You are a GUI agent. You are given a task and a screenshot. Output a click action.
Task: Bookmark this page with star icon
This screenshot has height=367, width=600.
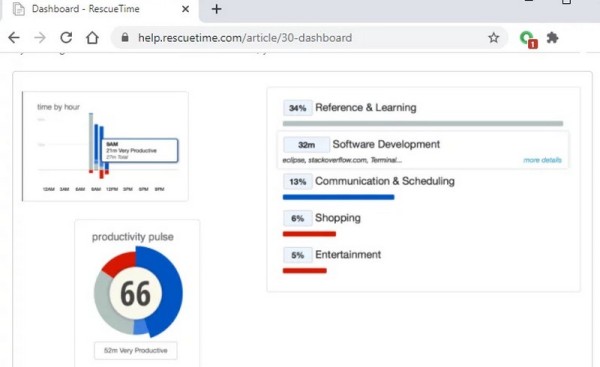click(x=494, y=38)
